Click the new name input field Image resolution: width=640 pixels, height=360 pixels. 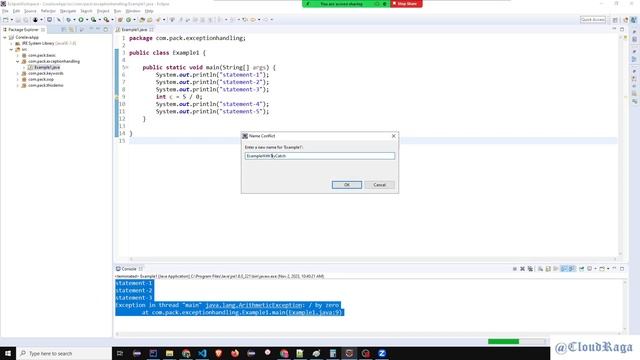pyautogui.click(x=320, y=156)
